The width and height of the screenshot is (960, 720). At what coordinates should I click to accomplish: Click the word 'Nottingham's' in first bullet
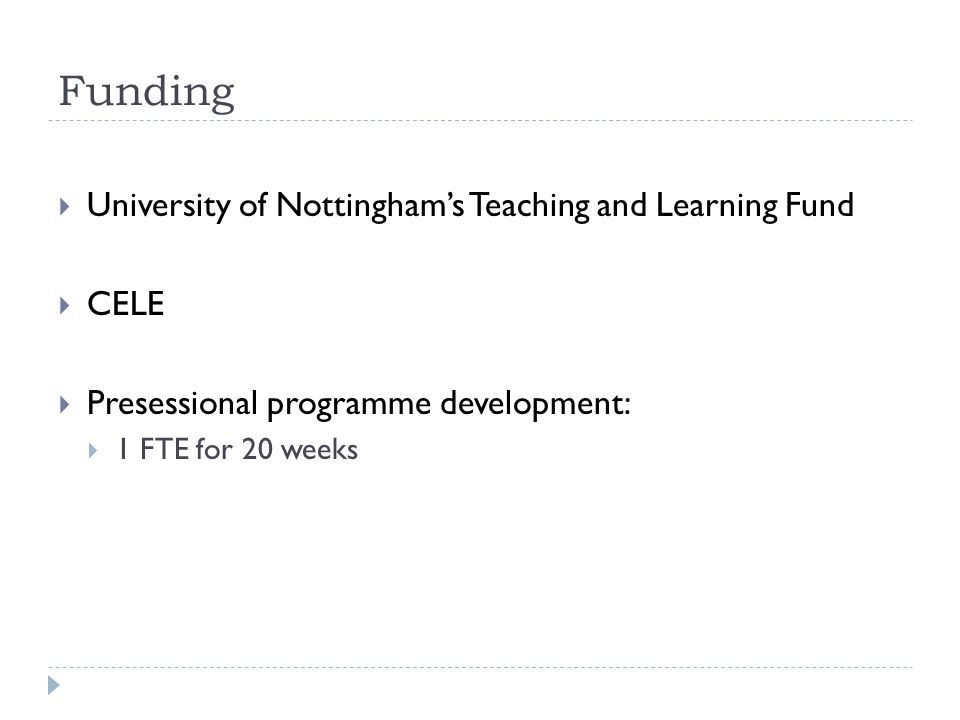(x=370, y=206)
